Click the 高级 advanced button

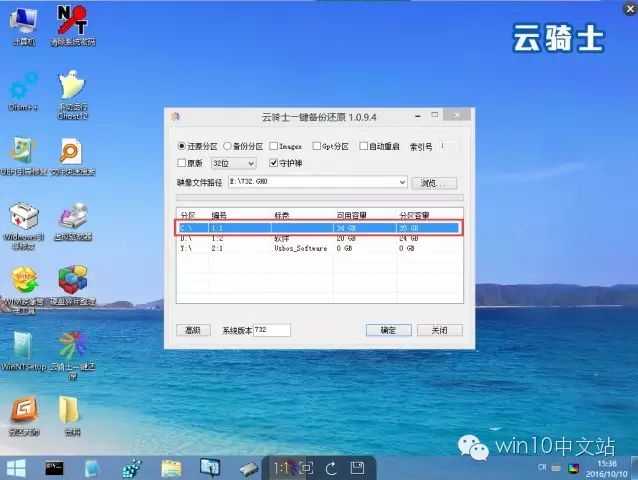click(193, 330)
